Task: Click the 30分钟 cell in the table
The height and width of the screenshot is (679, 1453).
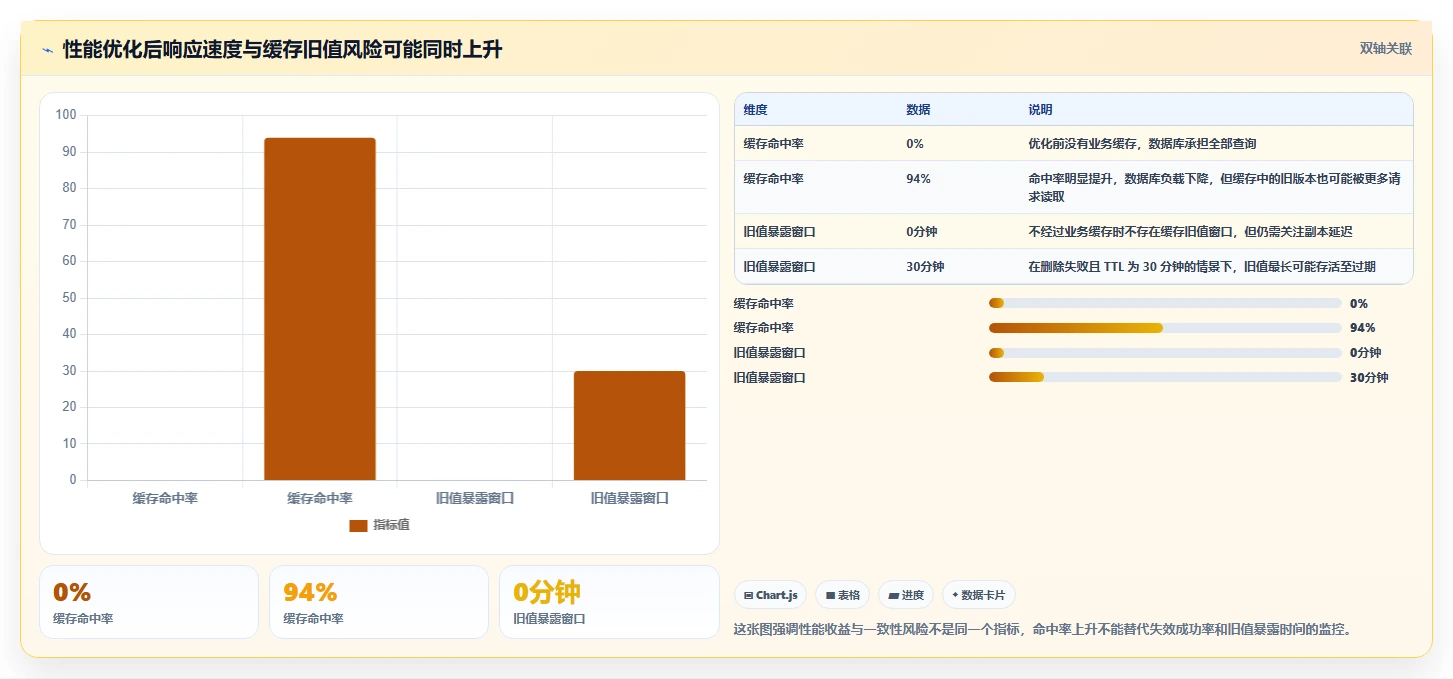Action: pyautogui.click(x=925, y=267)
